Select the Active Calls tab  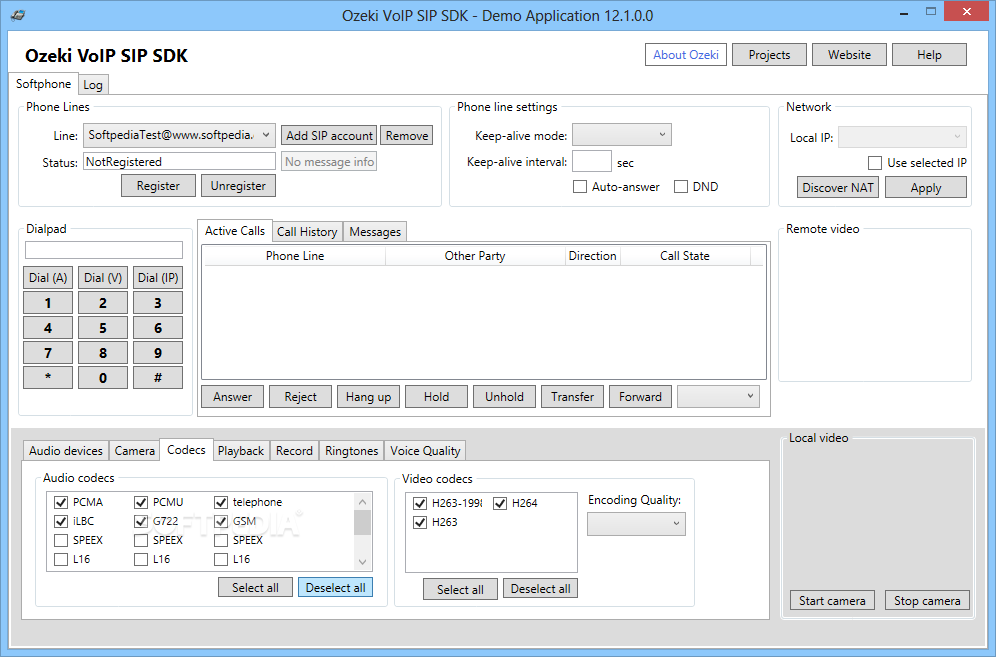(235, 231)
